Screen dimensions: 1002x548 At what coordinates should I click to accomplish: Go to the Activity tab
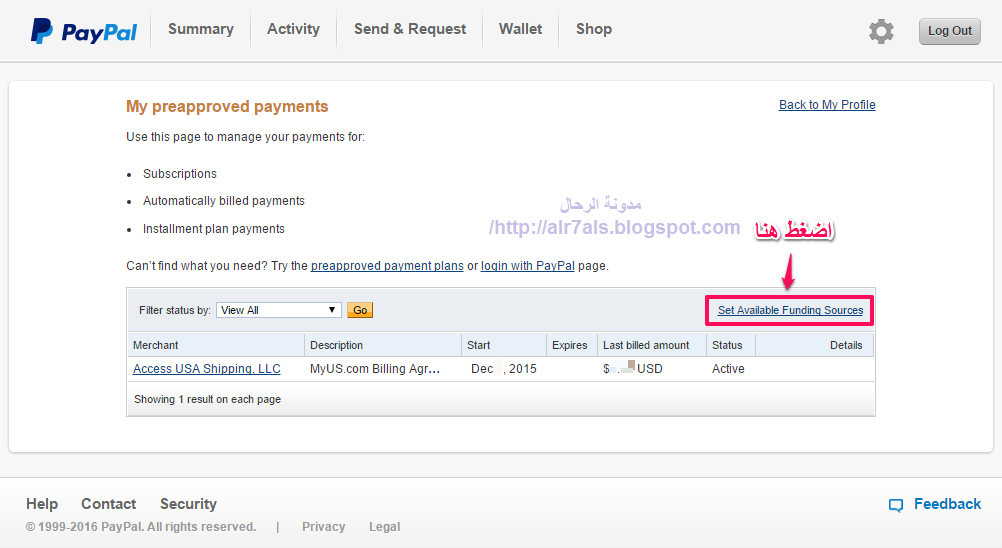(x=293, y=29)
